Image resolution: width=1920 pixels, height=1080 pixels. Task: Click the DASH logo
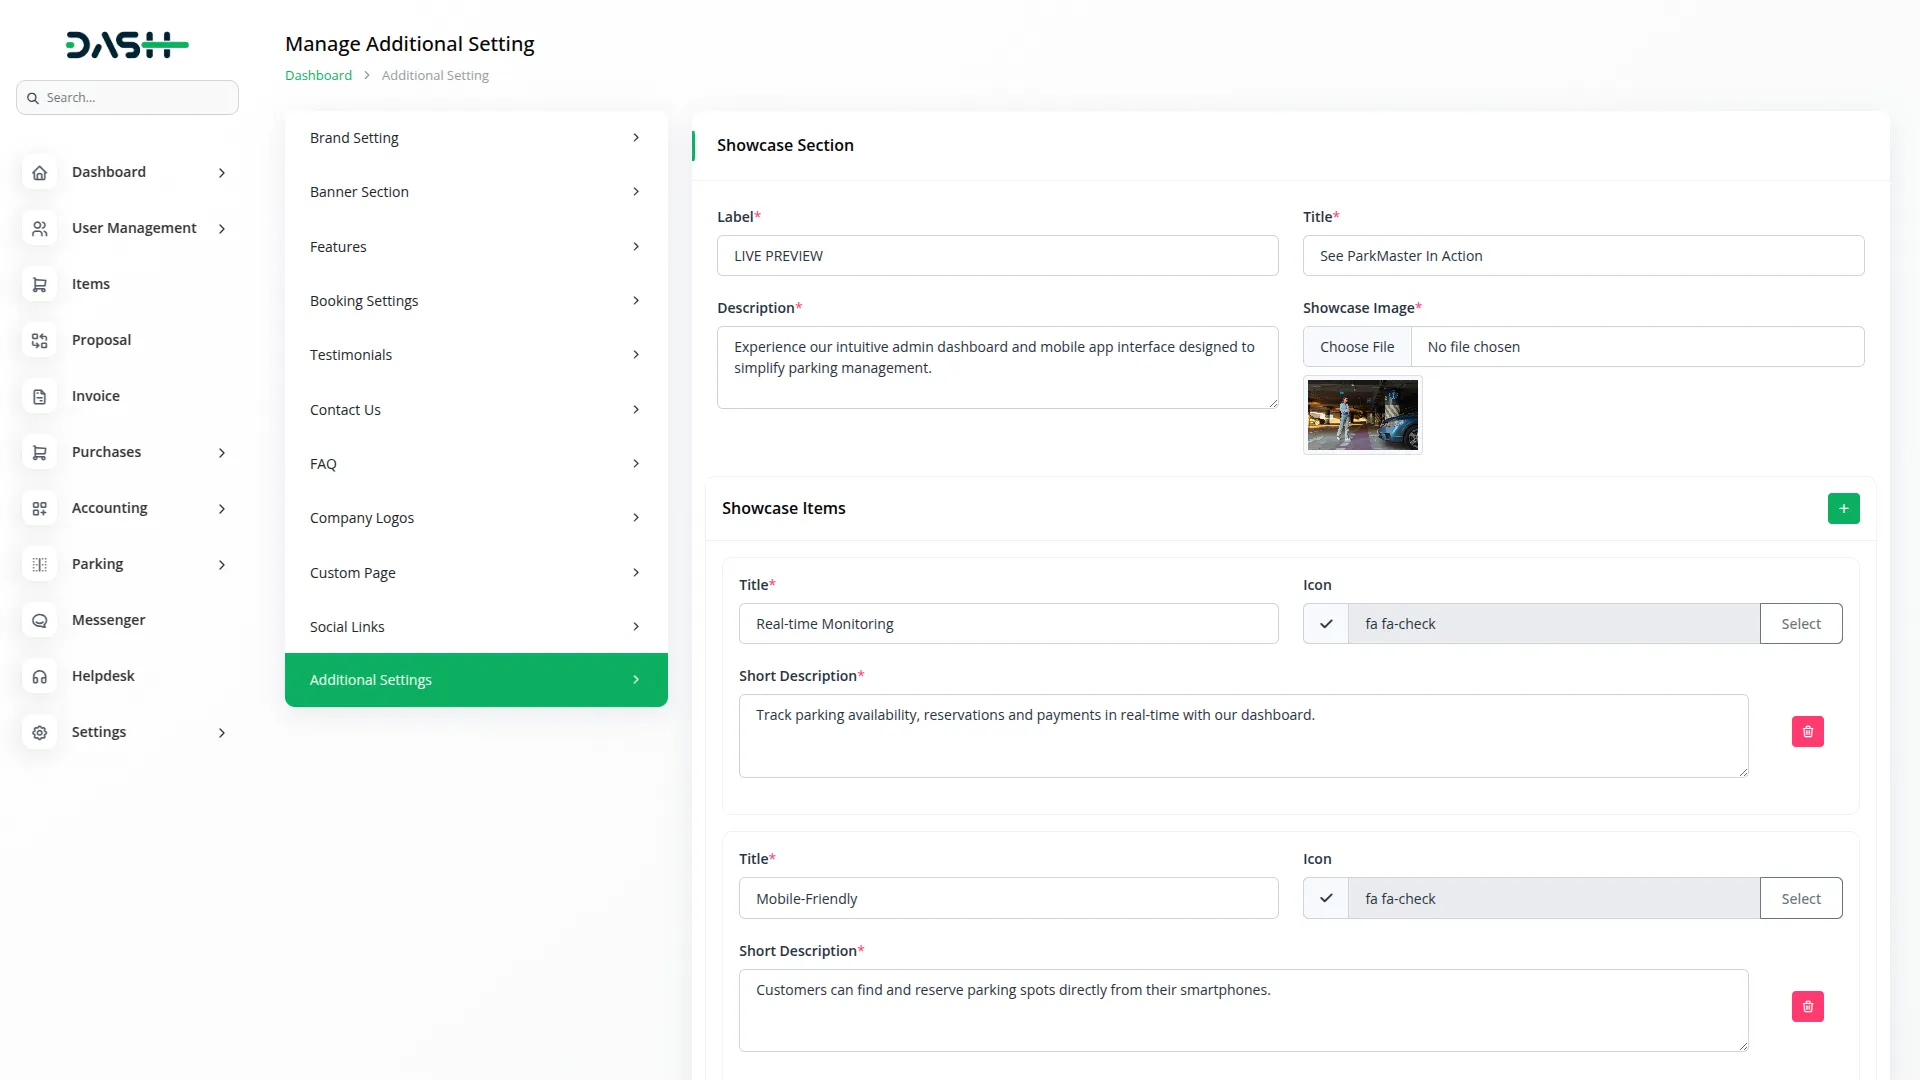tap(127, 45)
